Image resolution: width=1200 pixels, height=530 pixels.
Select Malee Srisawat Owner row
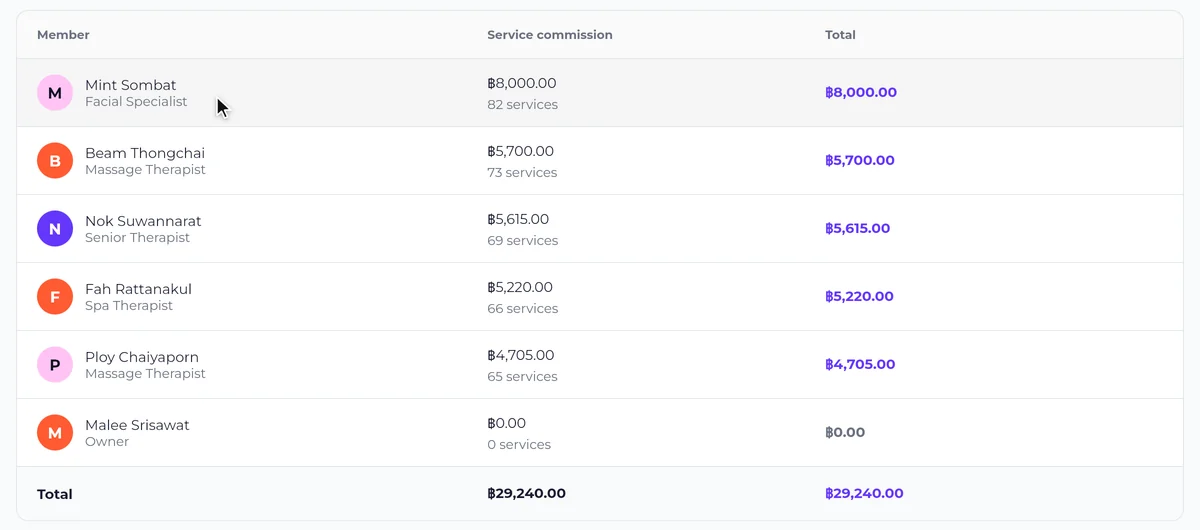point(600,433)
